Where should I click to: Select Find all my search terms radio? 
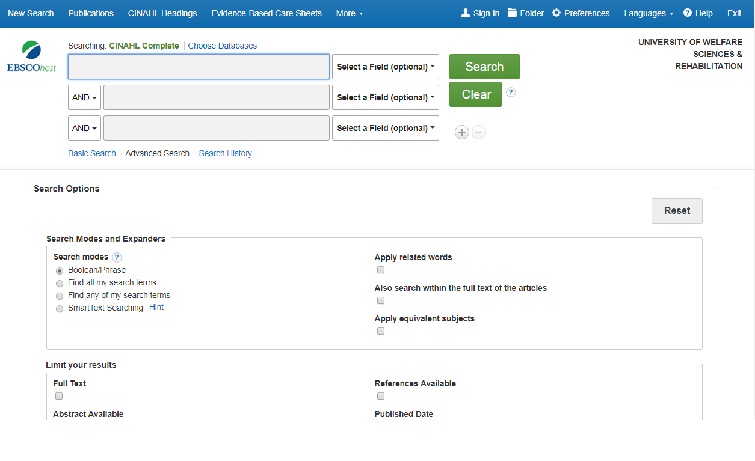point(59,283)
